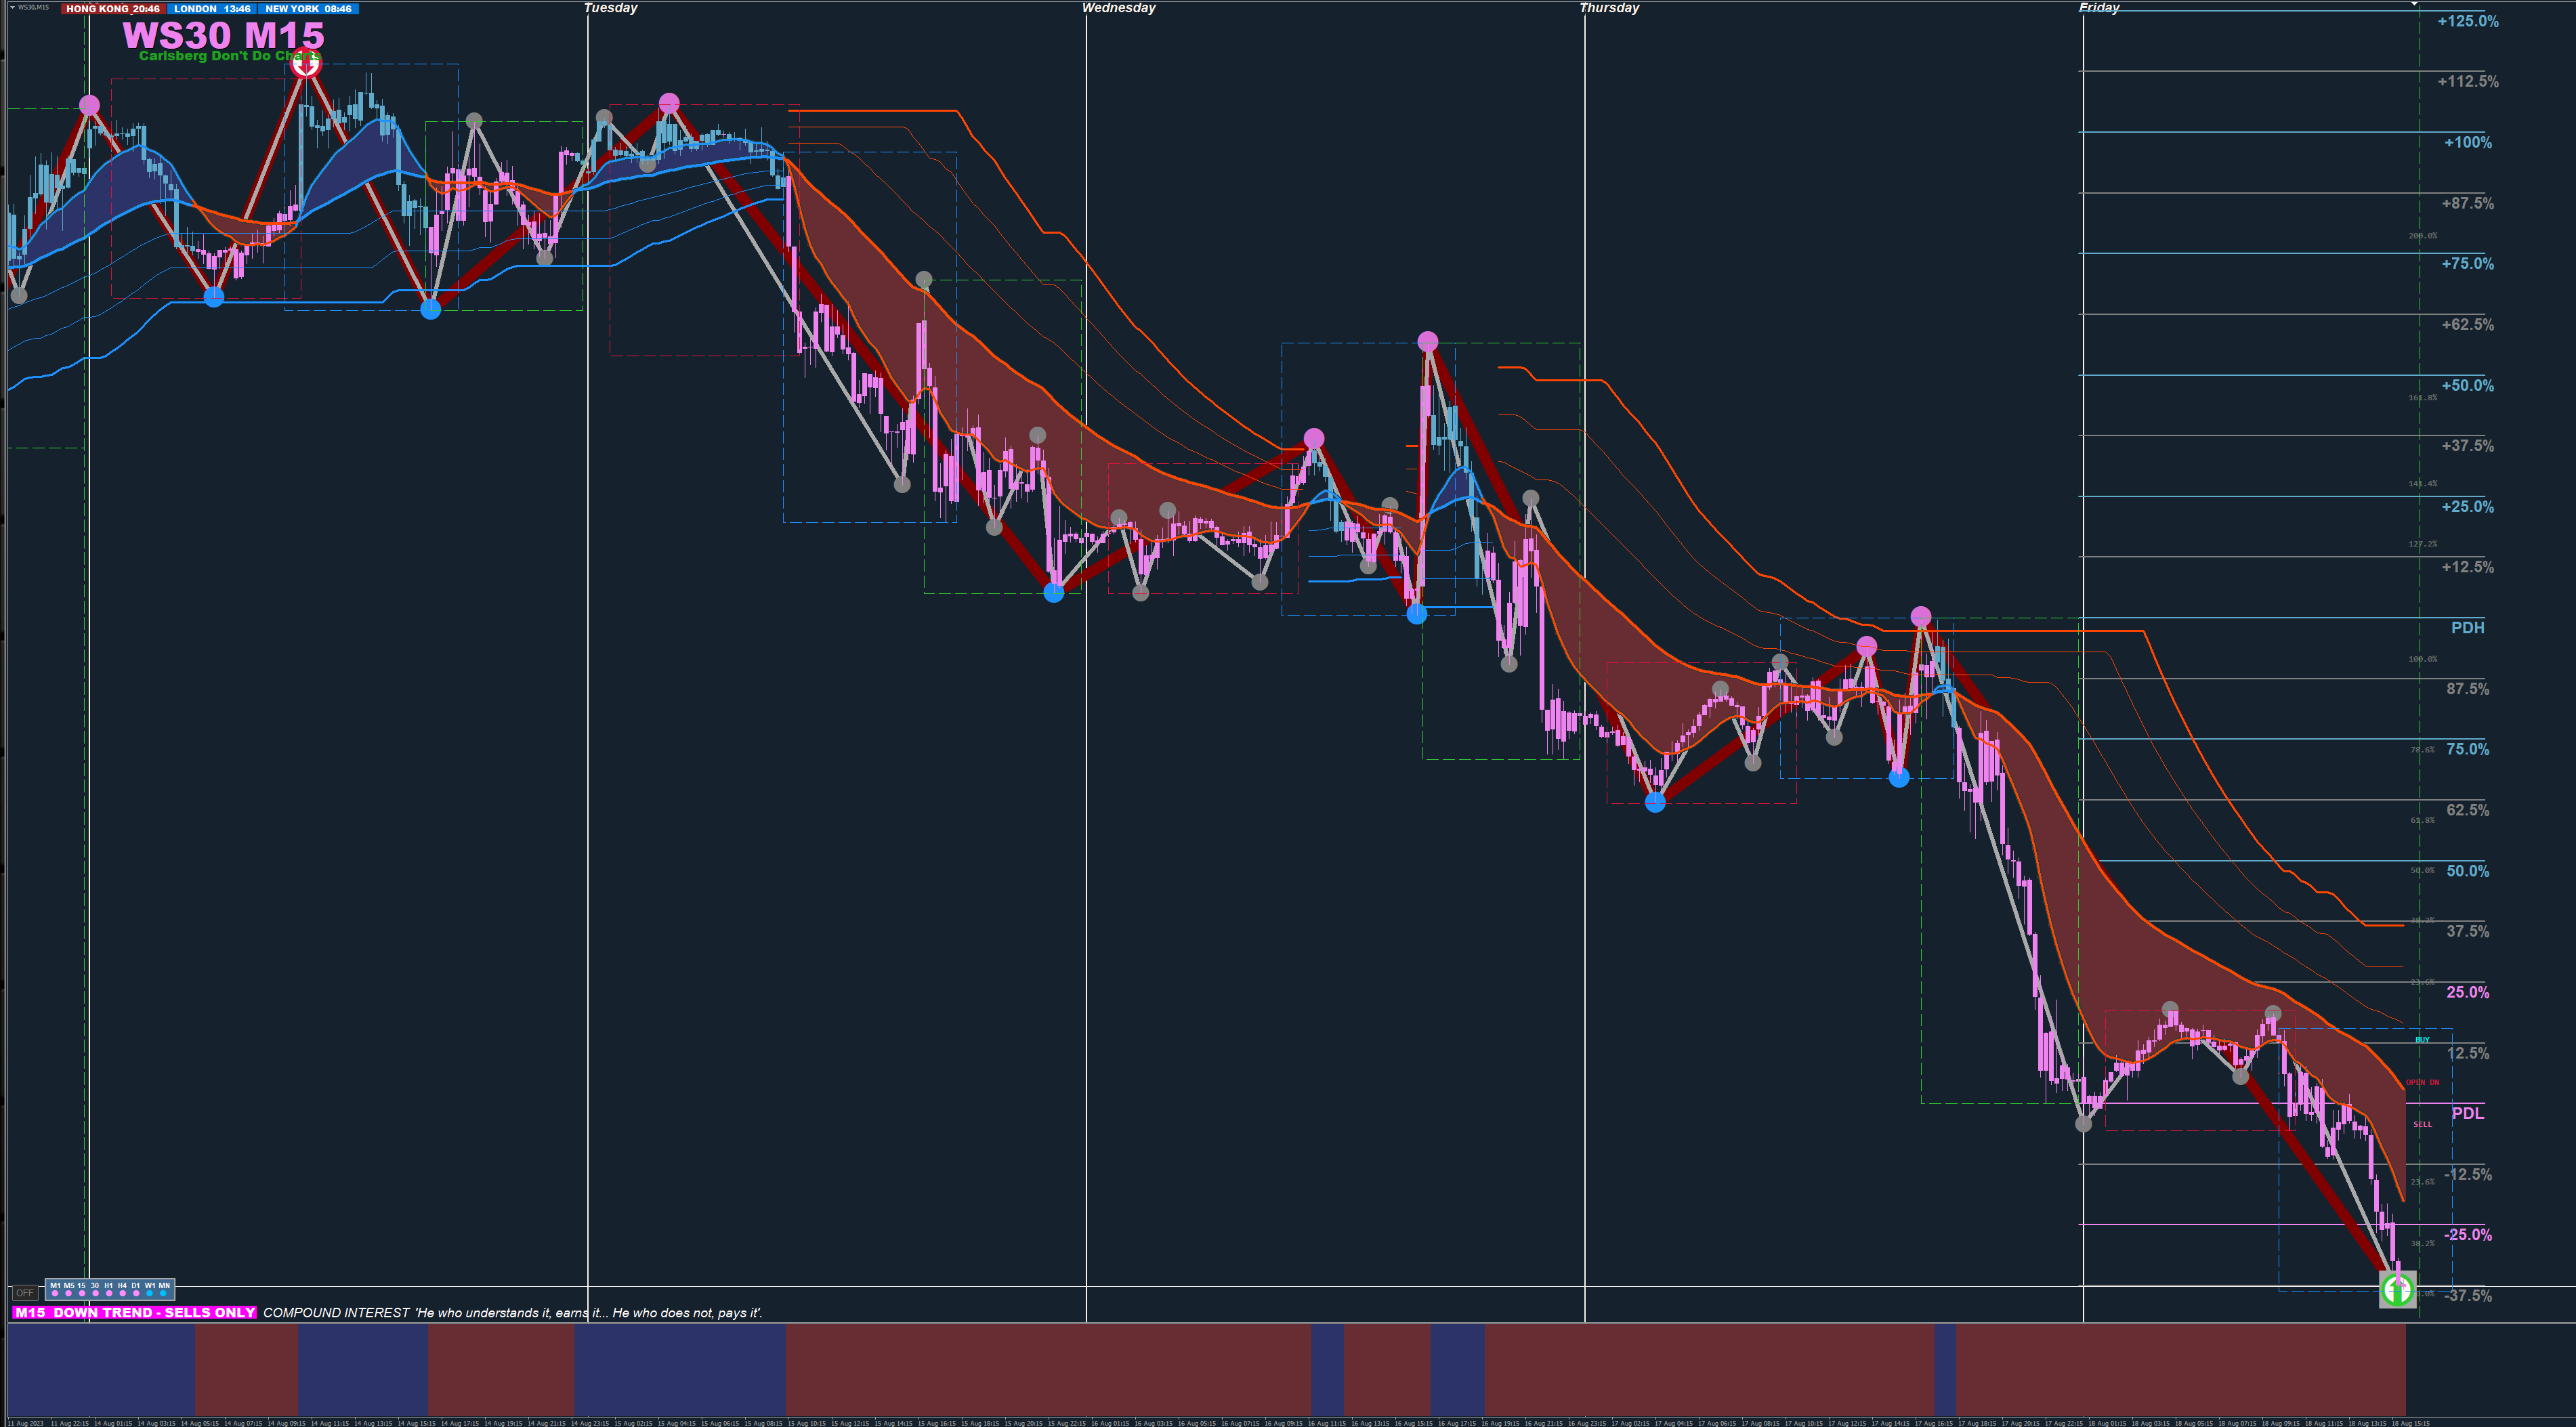Image resolution: width=2576 pixels, height=1427 pixels.
Task: Click the D1 timeframe dot
Action: [136, 1293]
